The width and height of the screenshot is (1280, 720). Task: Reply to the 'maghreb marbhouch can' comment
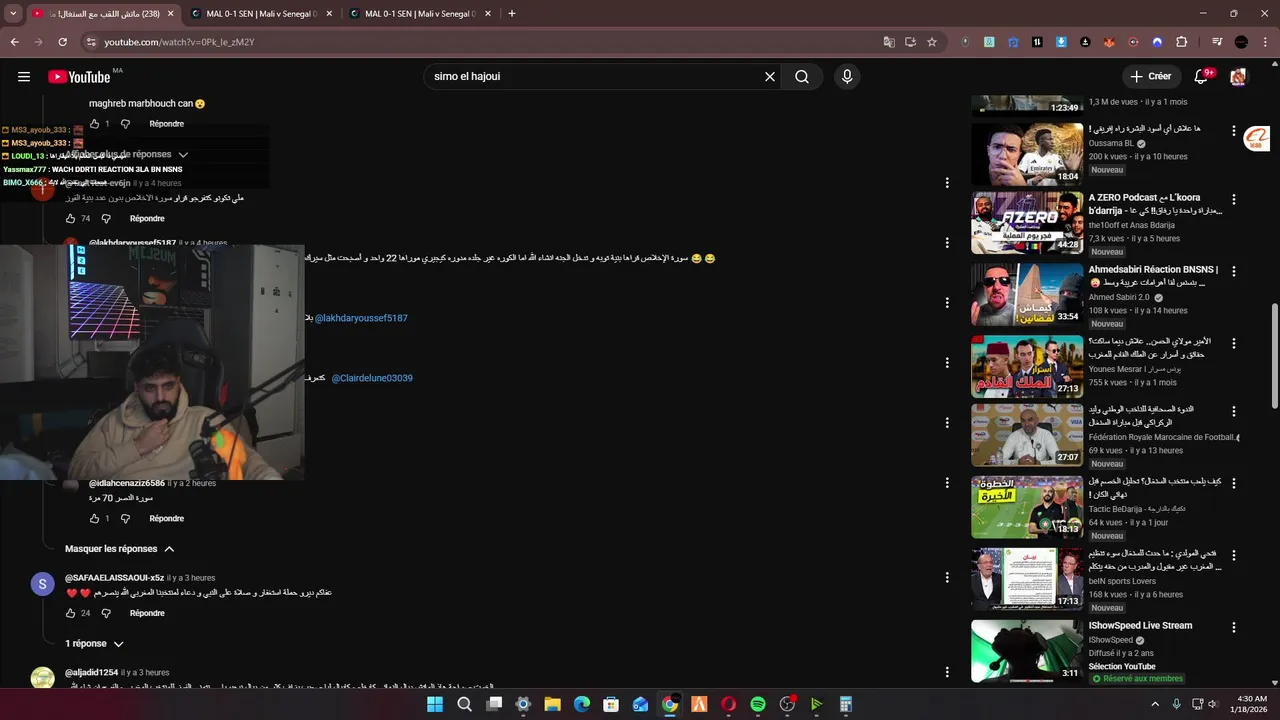167,124
